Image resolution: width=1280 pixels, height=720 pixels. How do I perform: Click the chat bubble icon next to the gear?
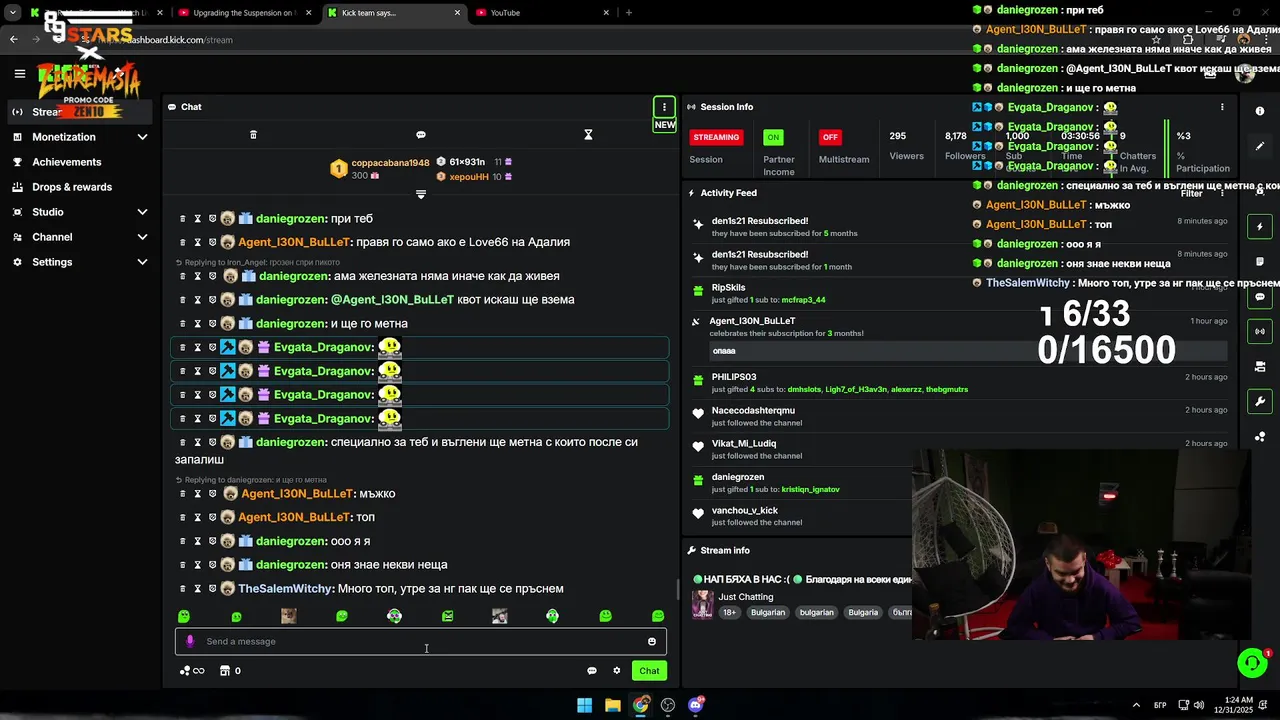pos(591,671)
